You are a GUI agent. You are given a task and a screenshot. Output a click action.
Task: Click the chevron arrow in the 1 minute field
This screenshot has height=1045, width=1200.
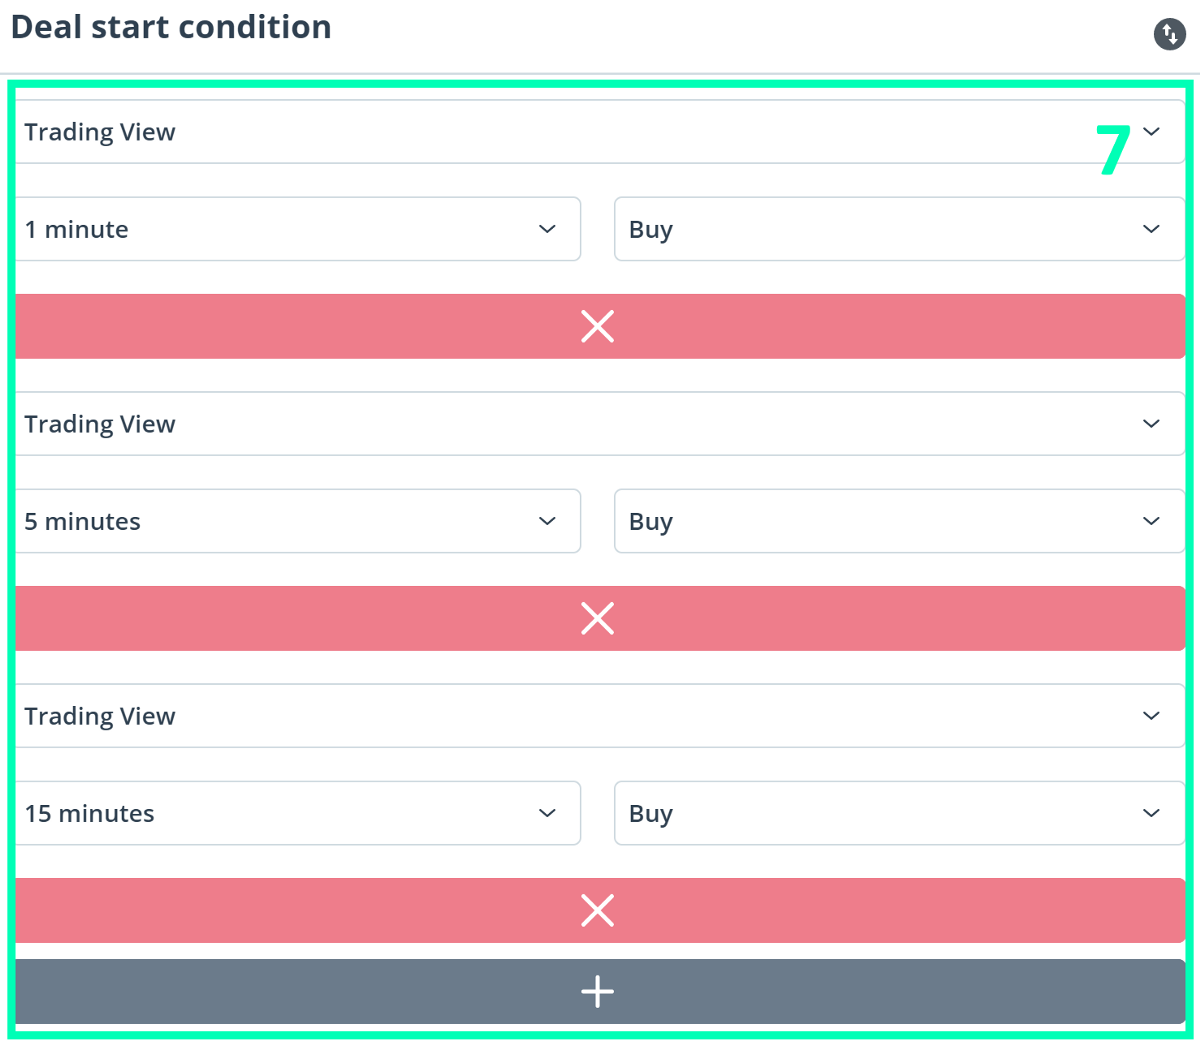click(x=547, y=229)
